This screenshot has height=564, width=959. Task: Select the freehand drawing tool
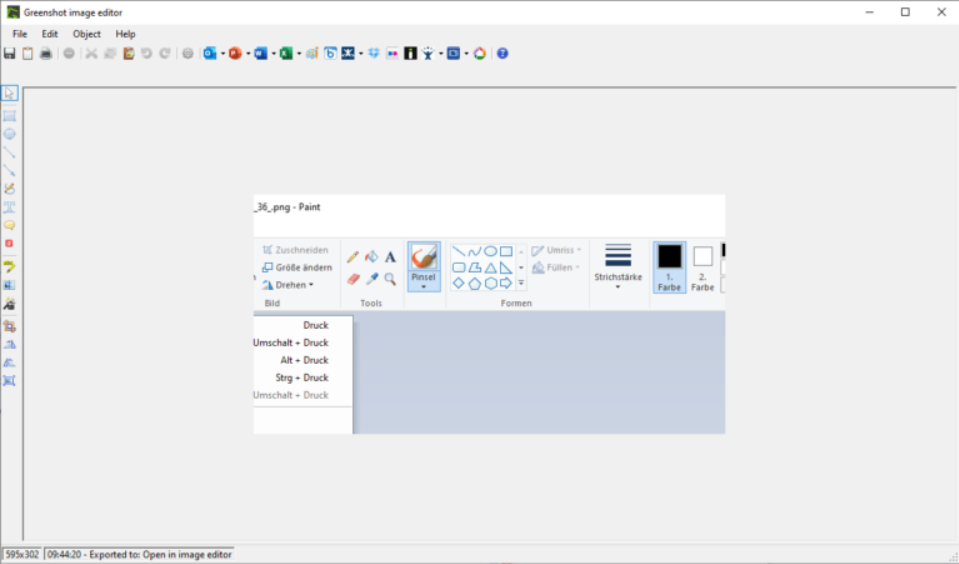point(9,189)
